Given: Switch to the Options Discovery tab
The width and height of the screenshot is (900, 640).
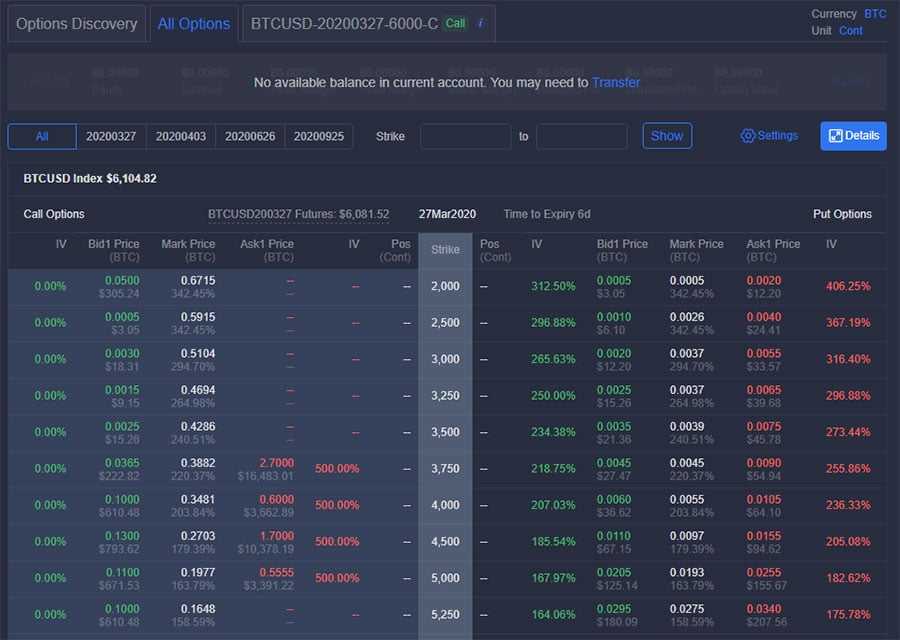Looking at the screenshot, I should [76, 23].
